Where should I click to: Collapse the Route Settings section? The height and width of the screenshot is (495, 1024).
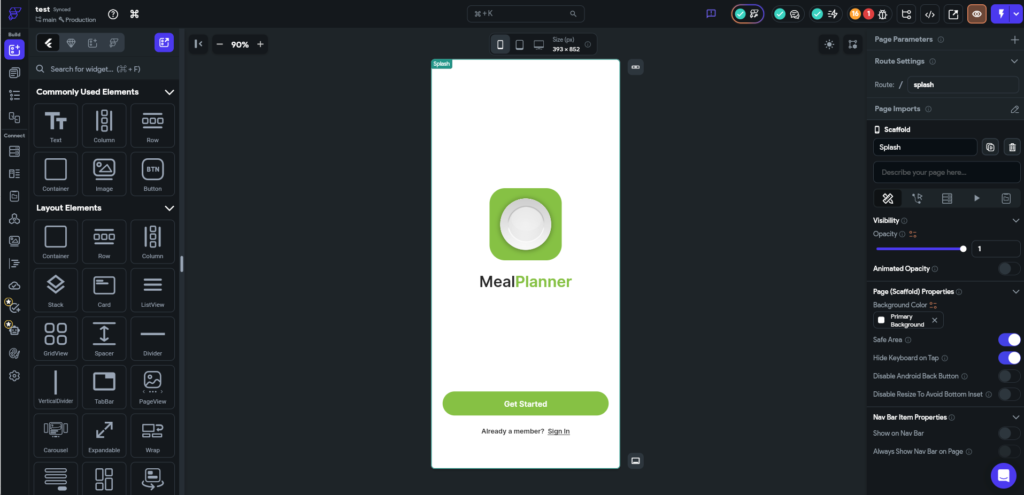pyautogui.click(x=1015, y=61)
